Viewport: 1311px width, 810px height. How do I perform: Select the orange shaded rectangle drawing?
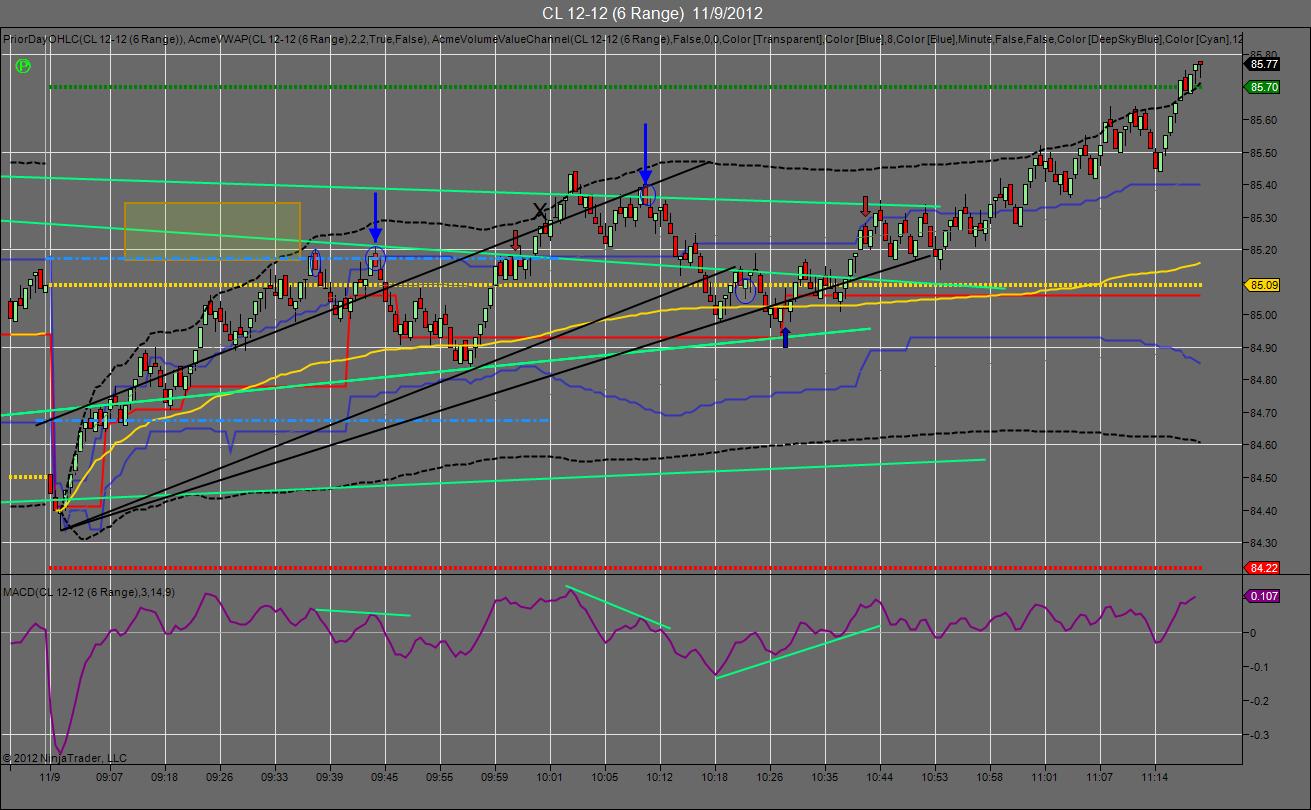tap(212, 230)
